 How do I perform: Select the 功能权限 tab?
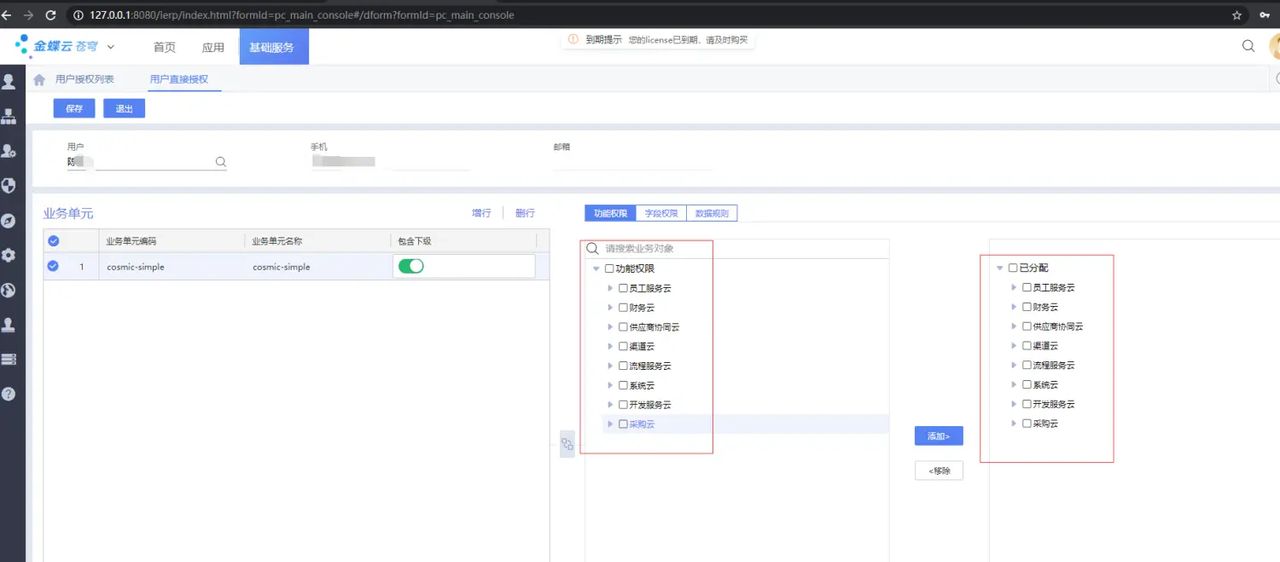pyautogui.click(x=610, y=213)
